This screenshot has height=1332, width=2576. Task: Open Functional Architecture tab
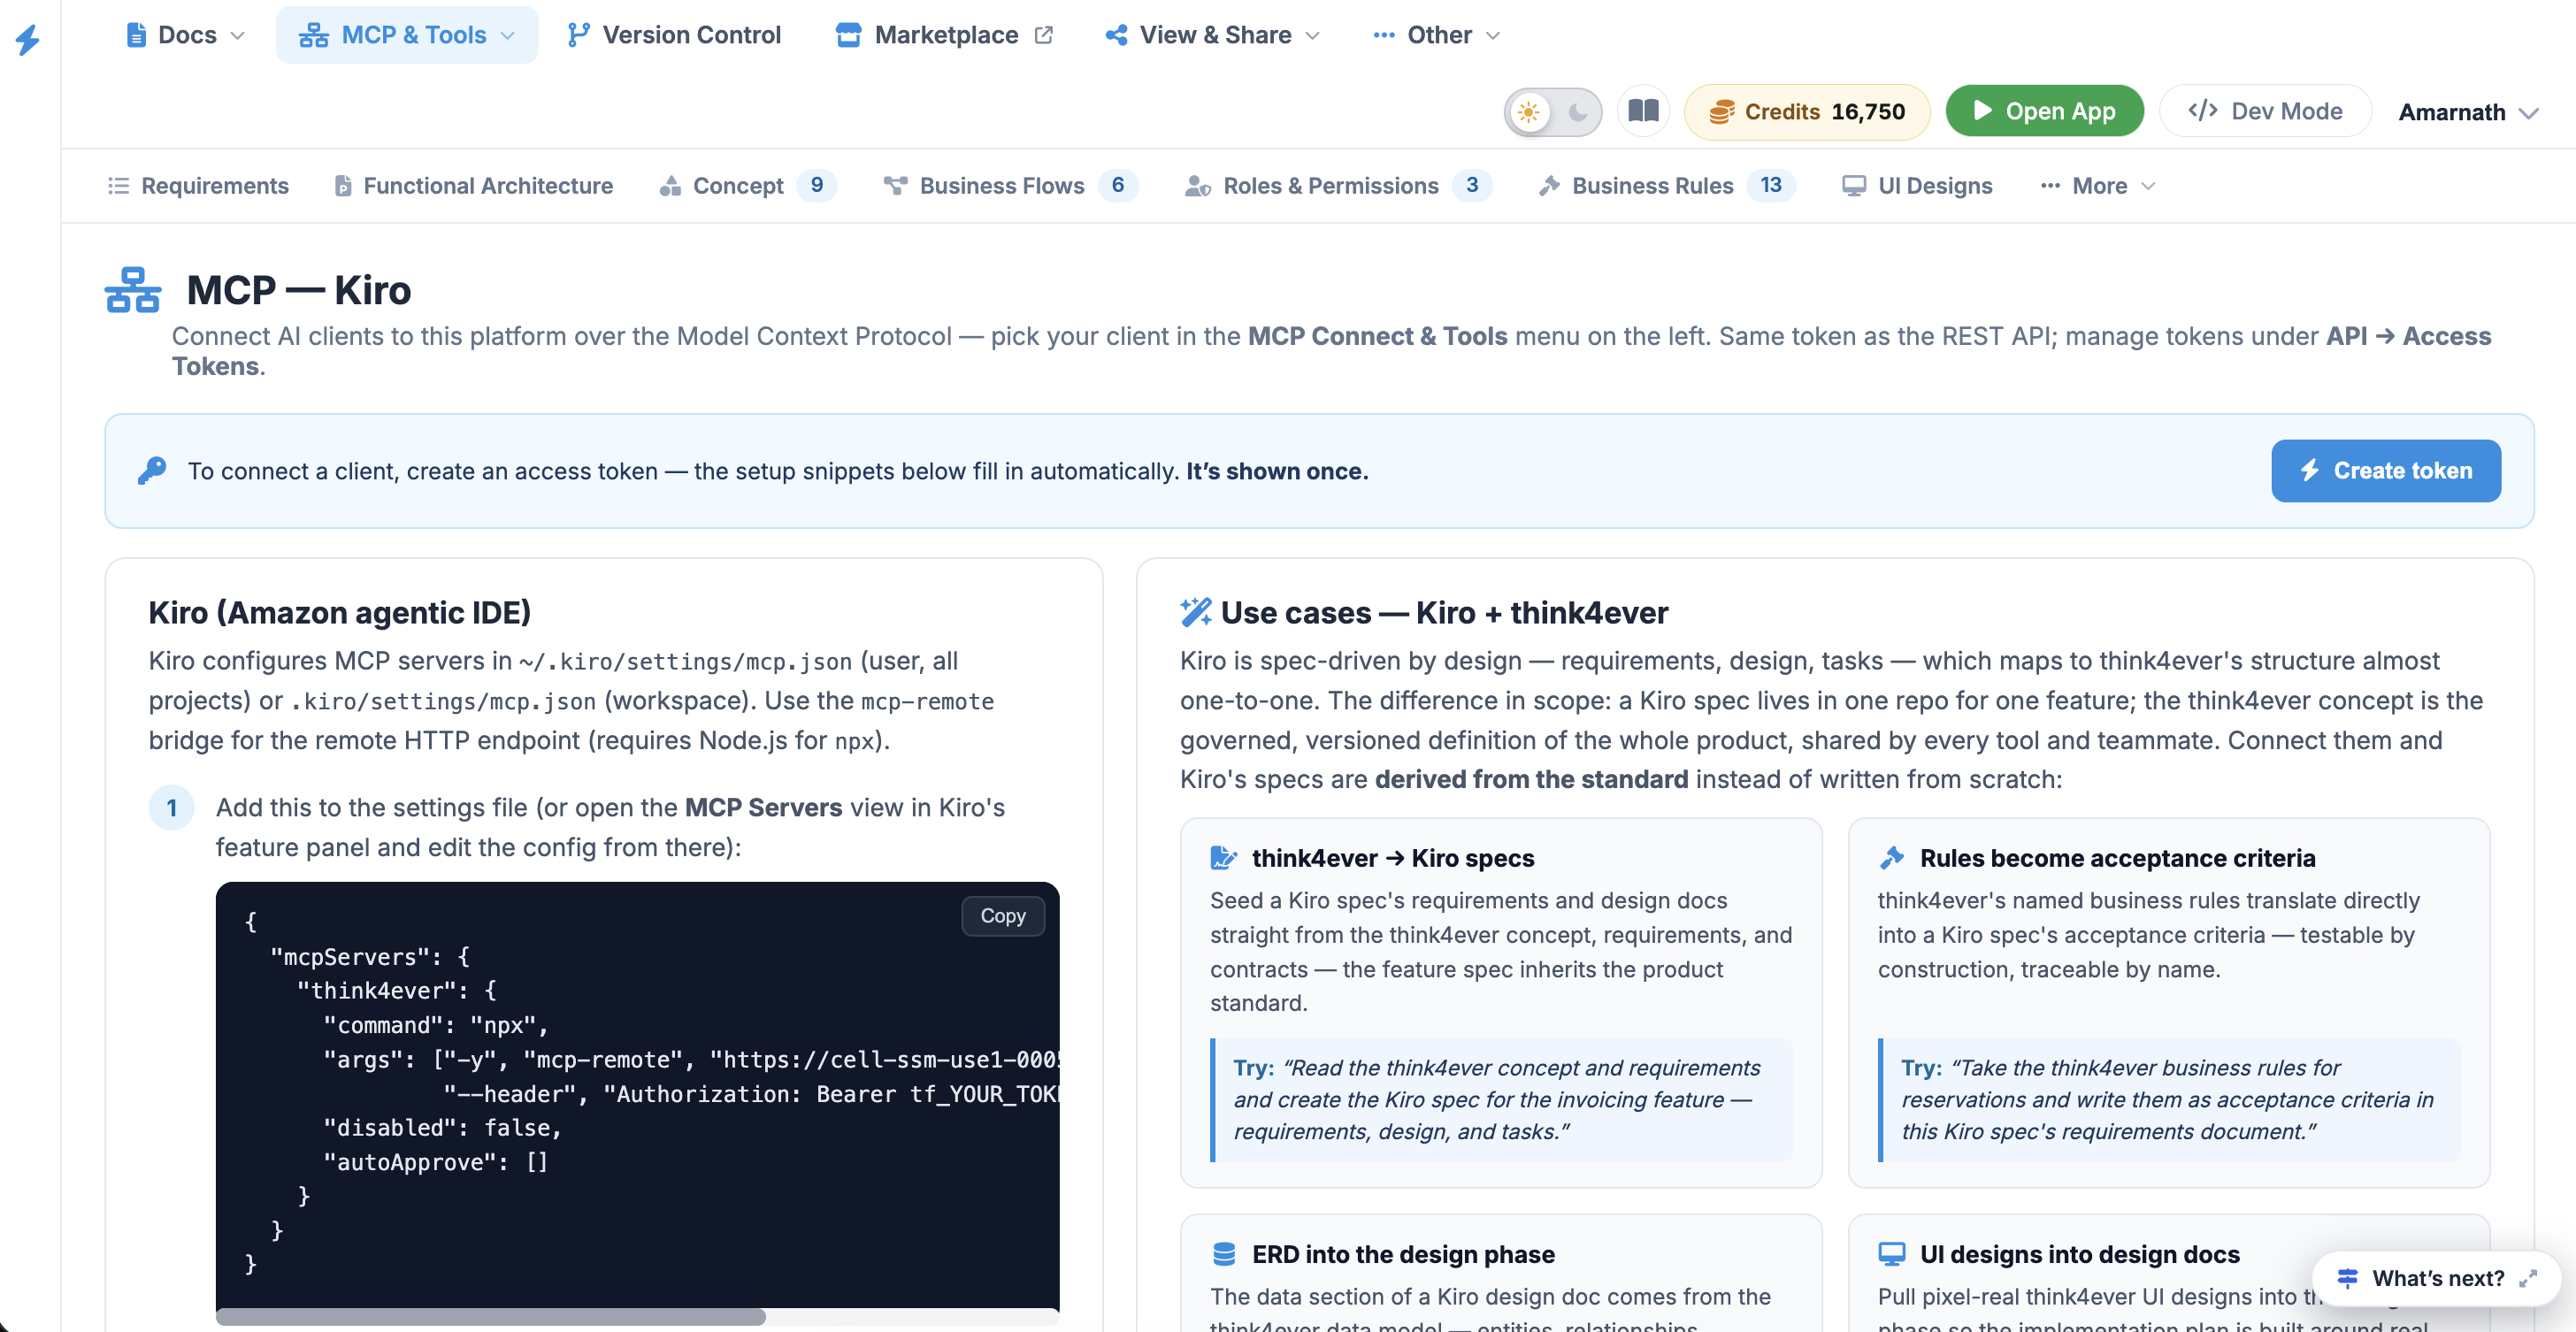pyautogui.click(x=473, y=185)
